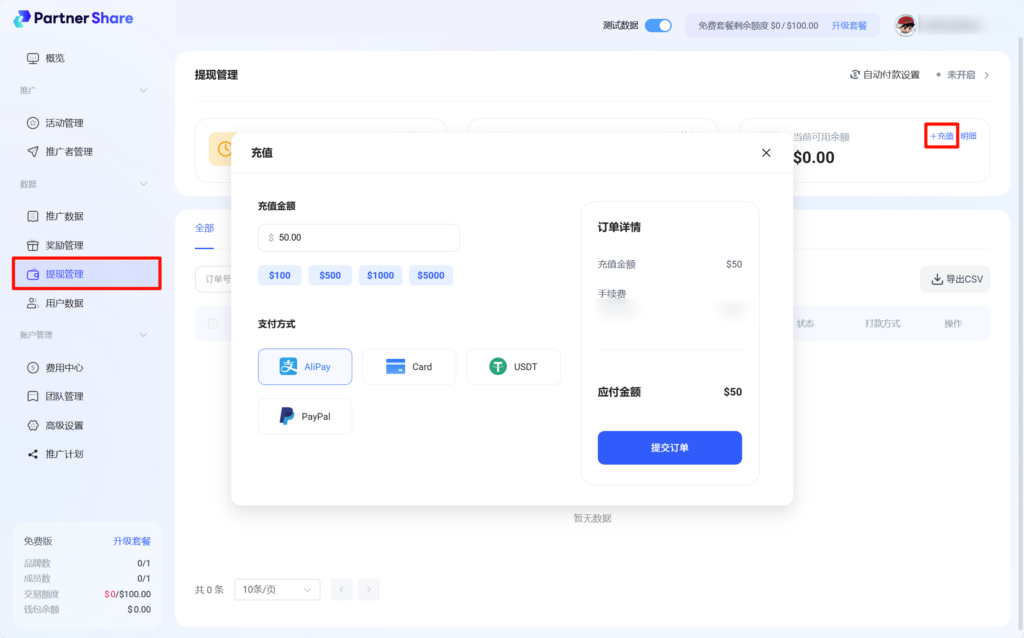This screenshot has height=638, width=1024.
Task: Open the 10条/页 page size dropdown
Action: click(277, 590)
